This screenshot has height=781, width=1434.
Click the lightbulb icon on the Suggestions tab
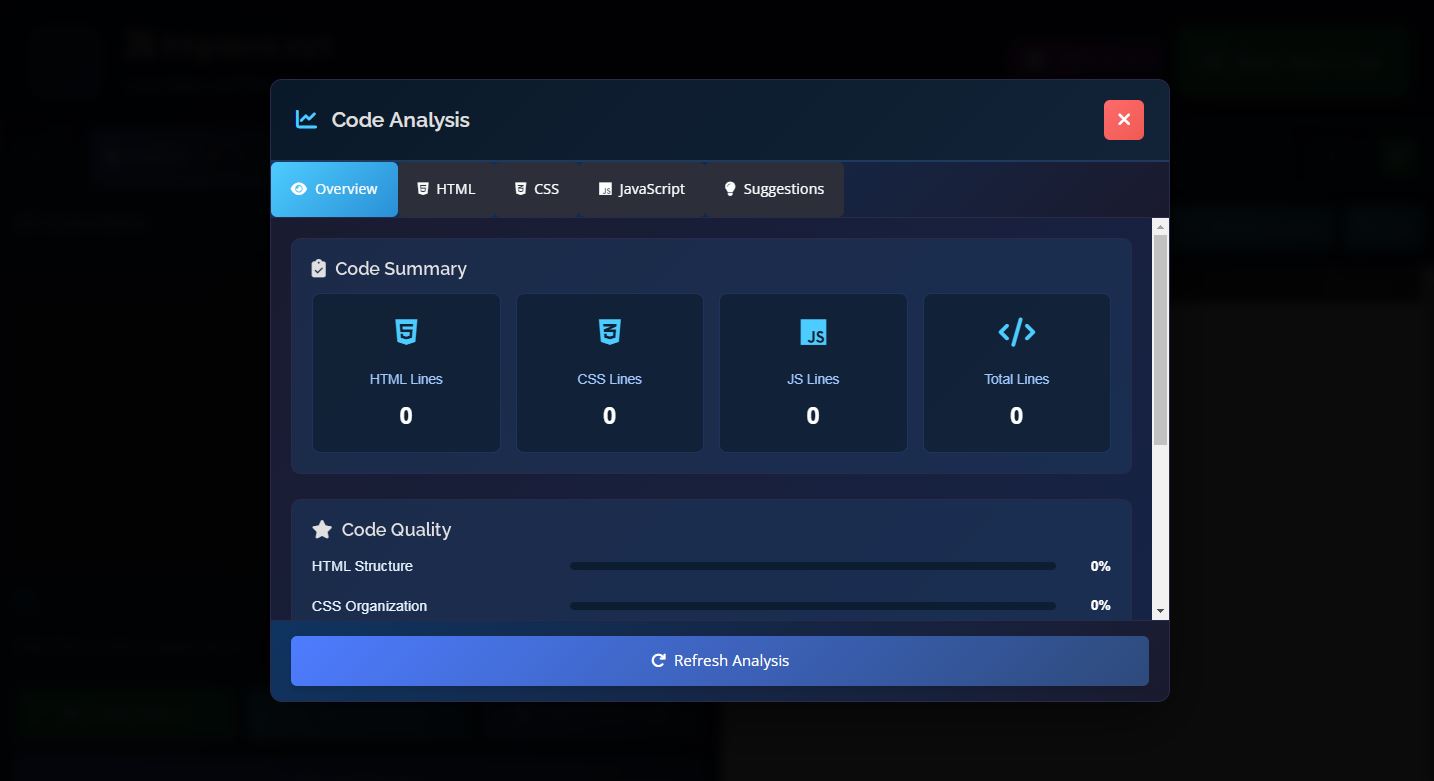729,188
